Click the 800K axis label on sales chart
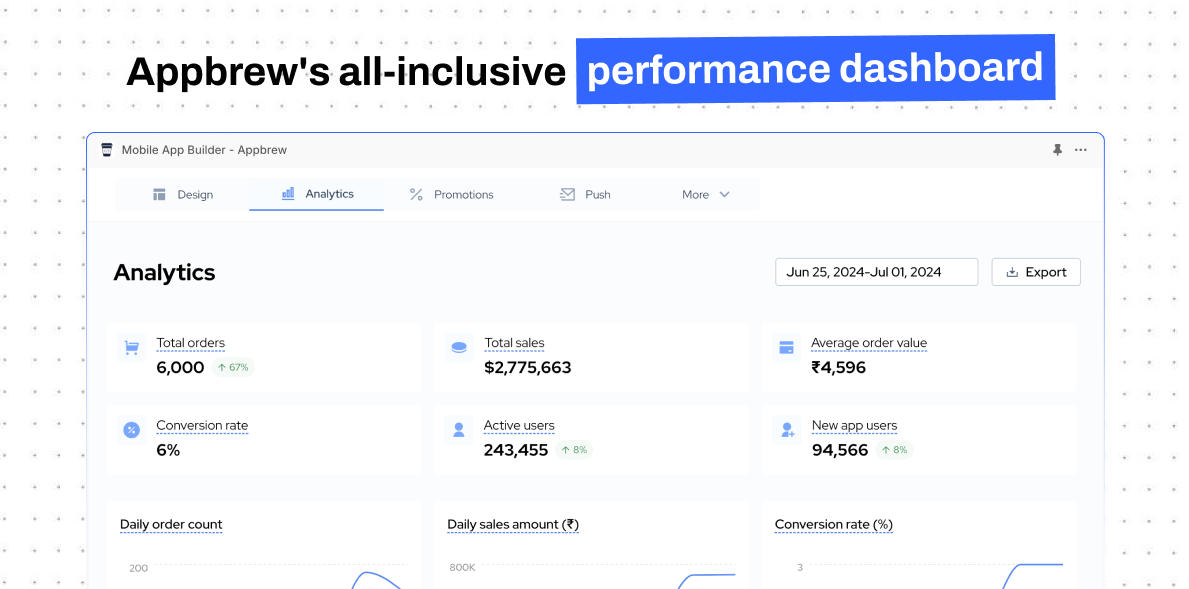The width and height of the screenshot is (1189, 589). 463,568
